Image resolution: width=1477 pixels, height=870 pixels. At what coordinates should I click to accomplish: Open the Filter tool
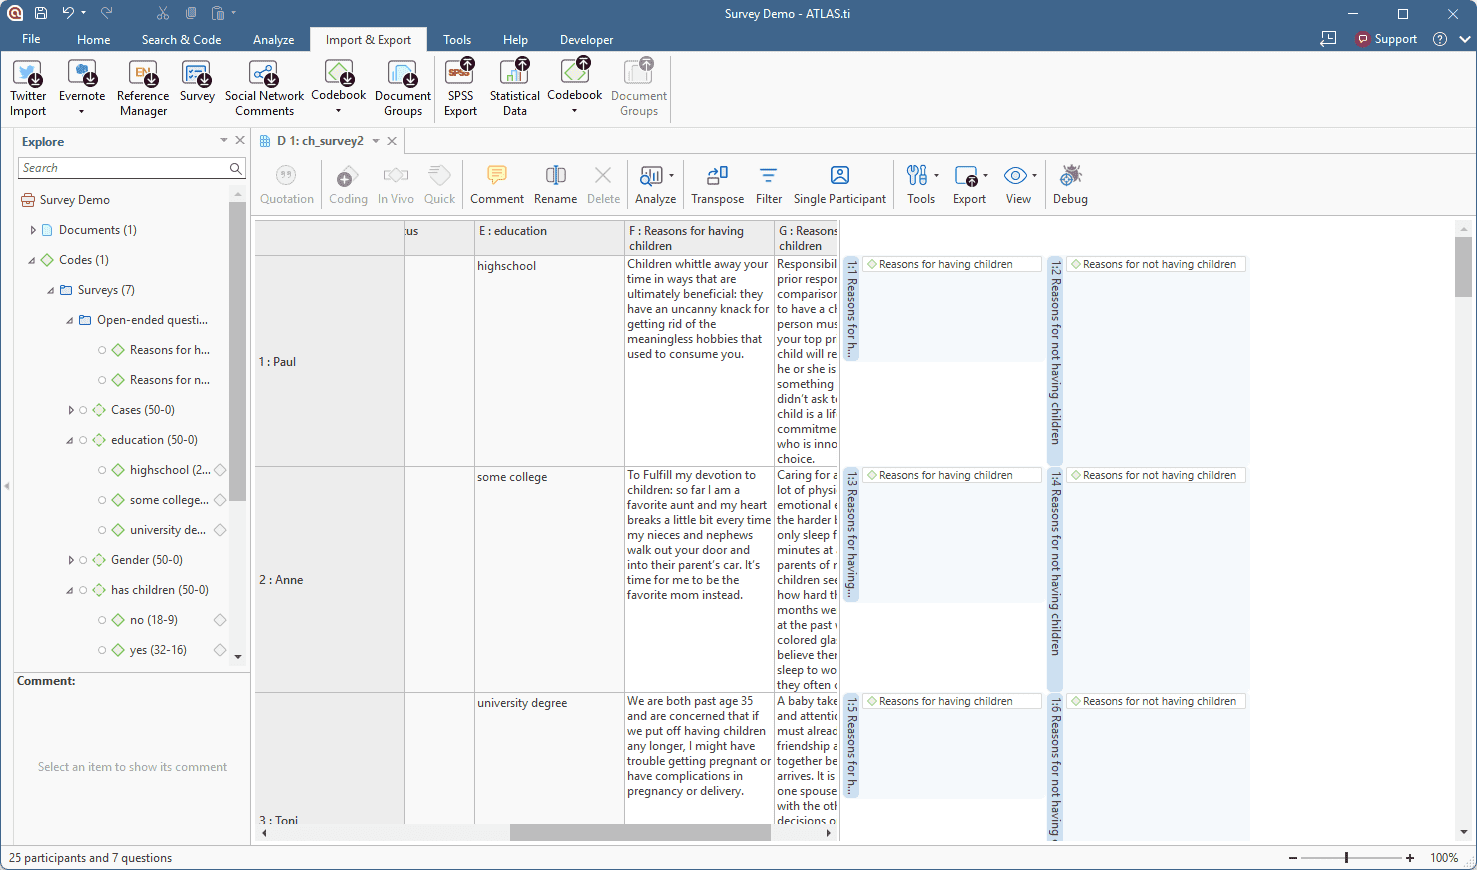769,185
